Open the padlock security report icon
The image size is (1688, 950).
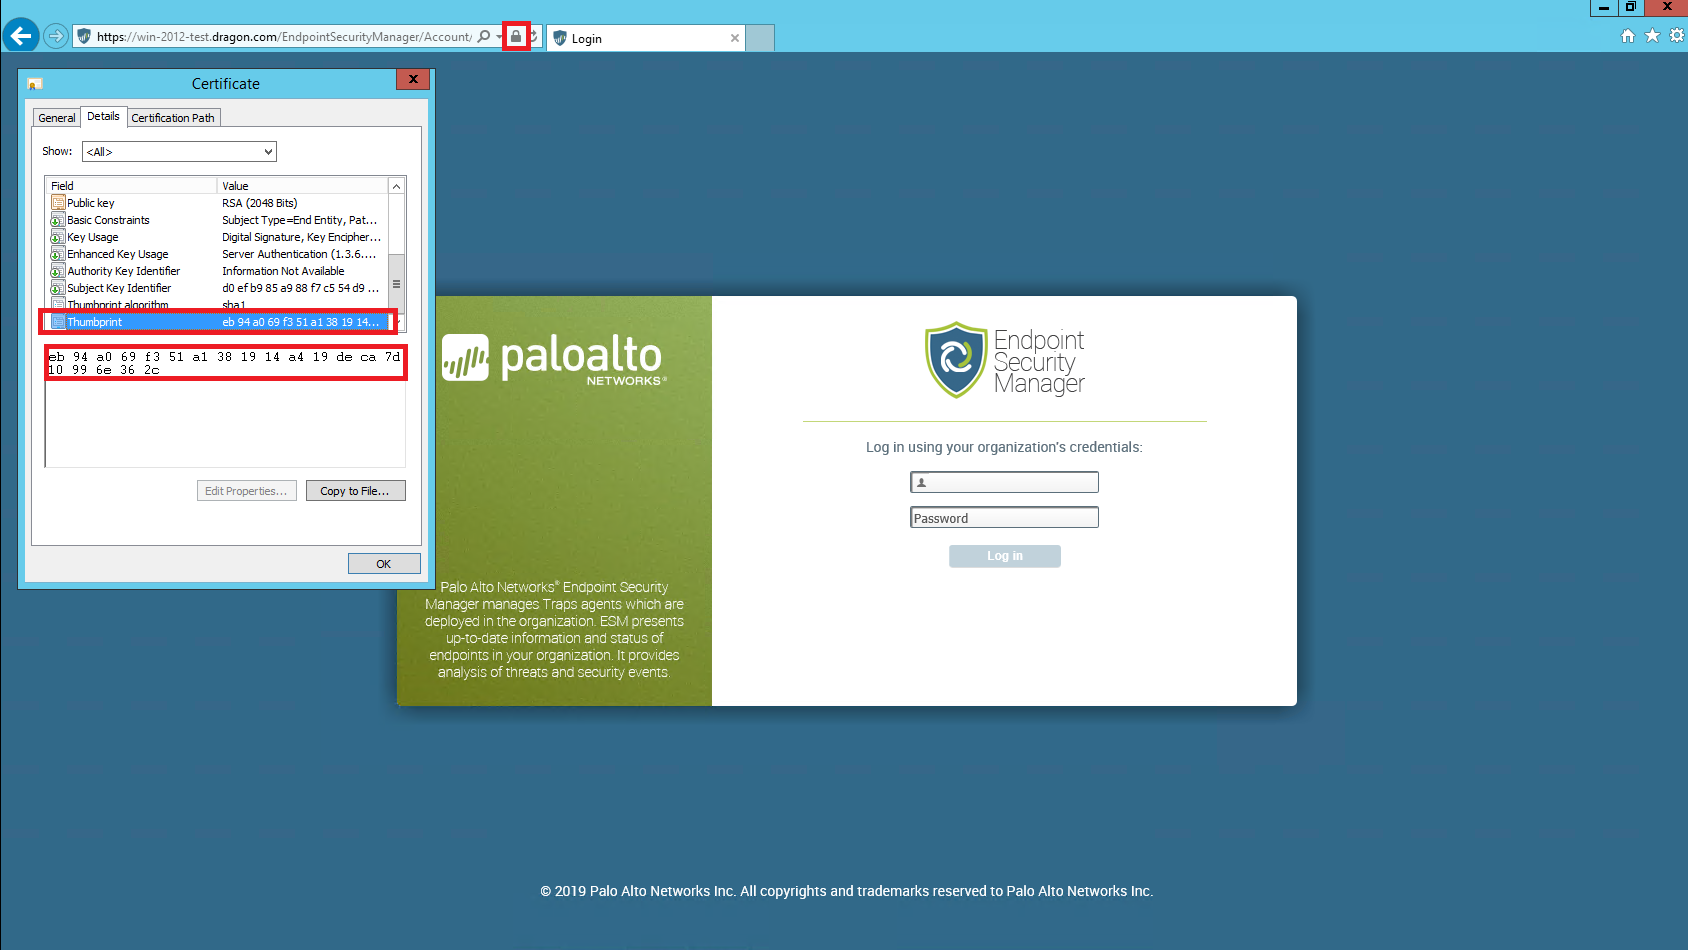516,37
